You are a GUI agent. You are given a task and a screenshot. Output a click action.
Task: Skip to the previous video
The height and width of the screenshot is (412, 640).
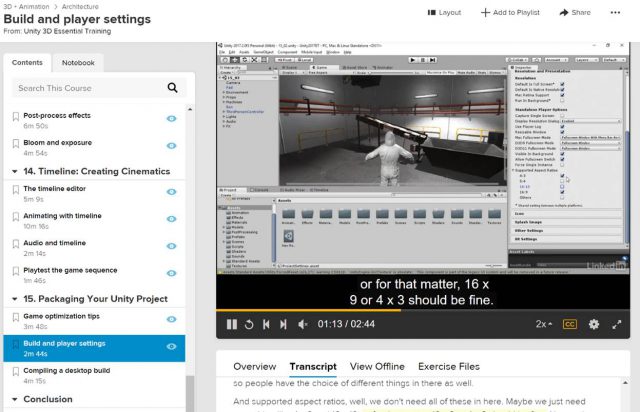266,324
